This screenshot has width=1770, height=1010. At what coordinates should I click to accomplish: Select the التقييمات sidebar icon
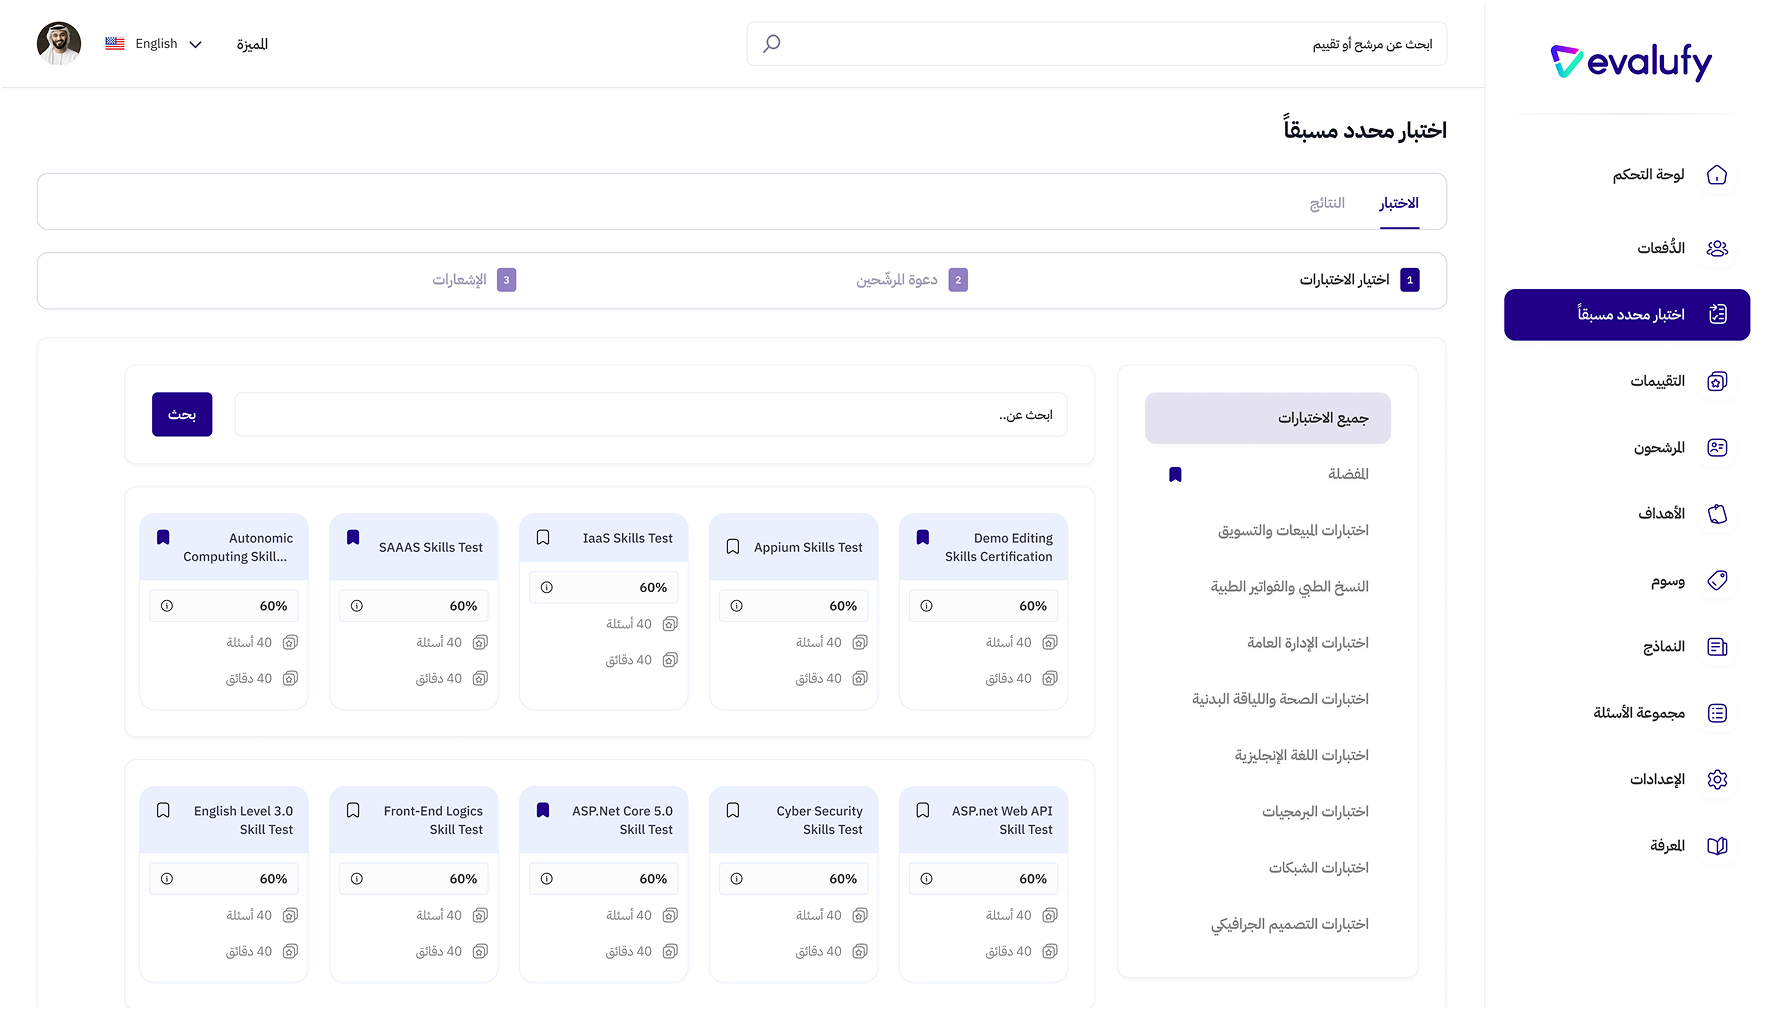point(1718,381)
